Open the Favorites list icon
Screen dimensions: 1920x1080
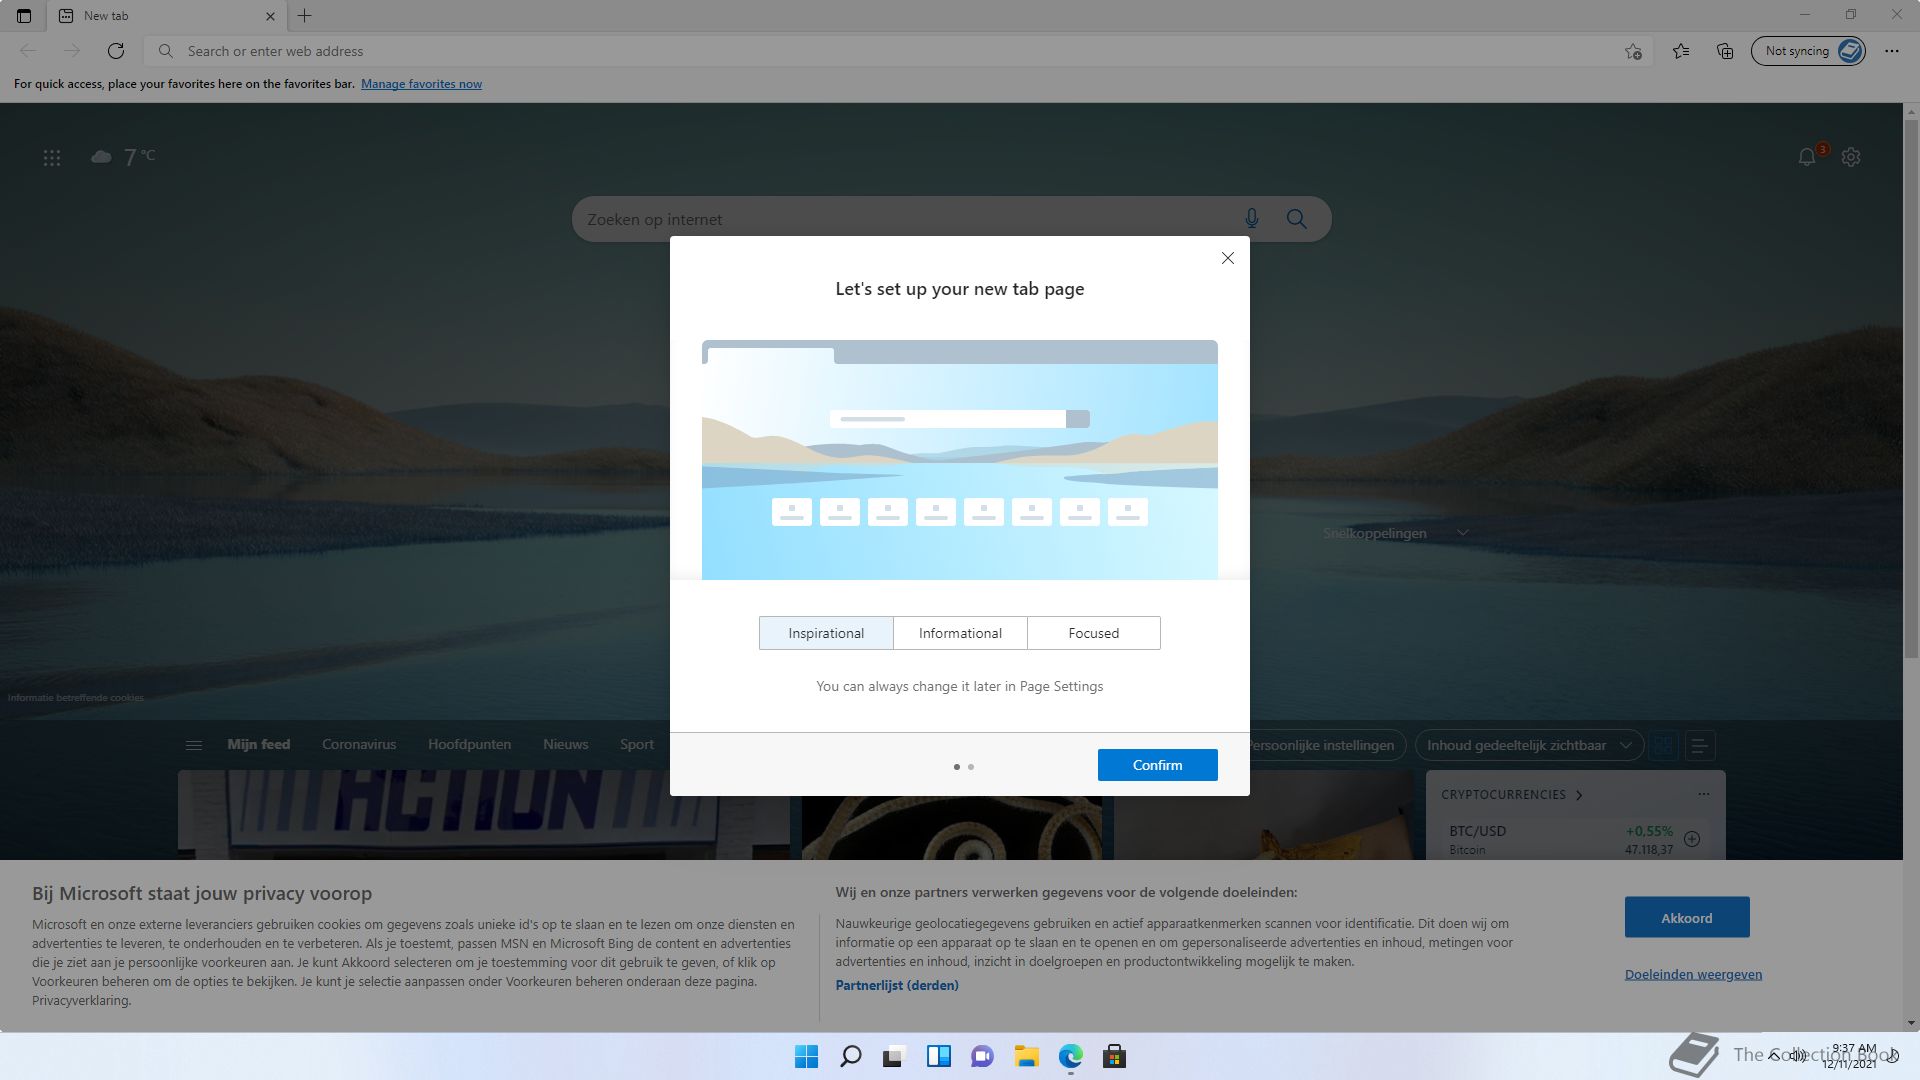(x=1681, y=51)
